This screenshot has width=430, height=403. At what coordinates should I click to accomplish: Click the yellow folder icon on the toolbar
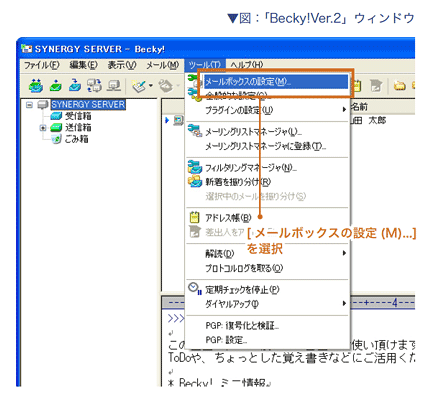click(399, 86)
